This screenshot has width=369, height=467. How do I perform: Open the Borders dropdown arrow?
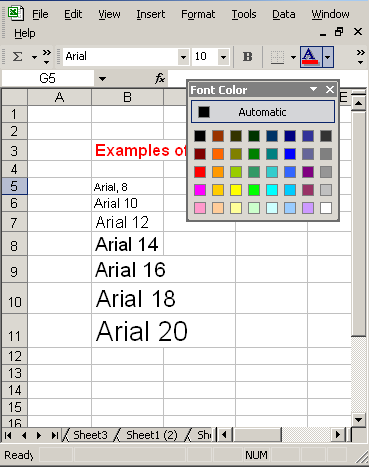pos(293,57)
